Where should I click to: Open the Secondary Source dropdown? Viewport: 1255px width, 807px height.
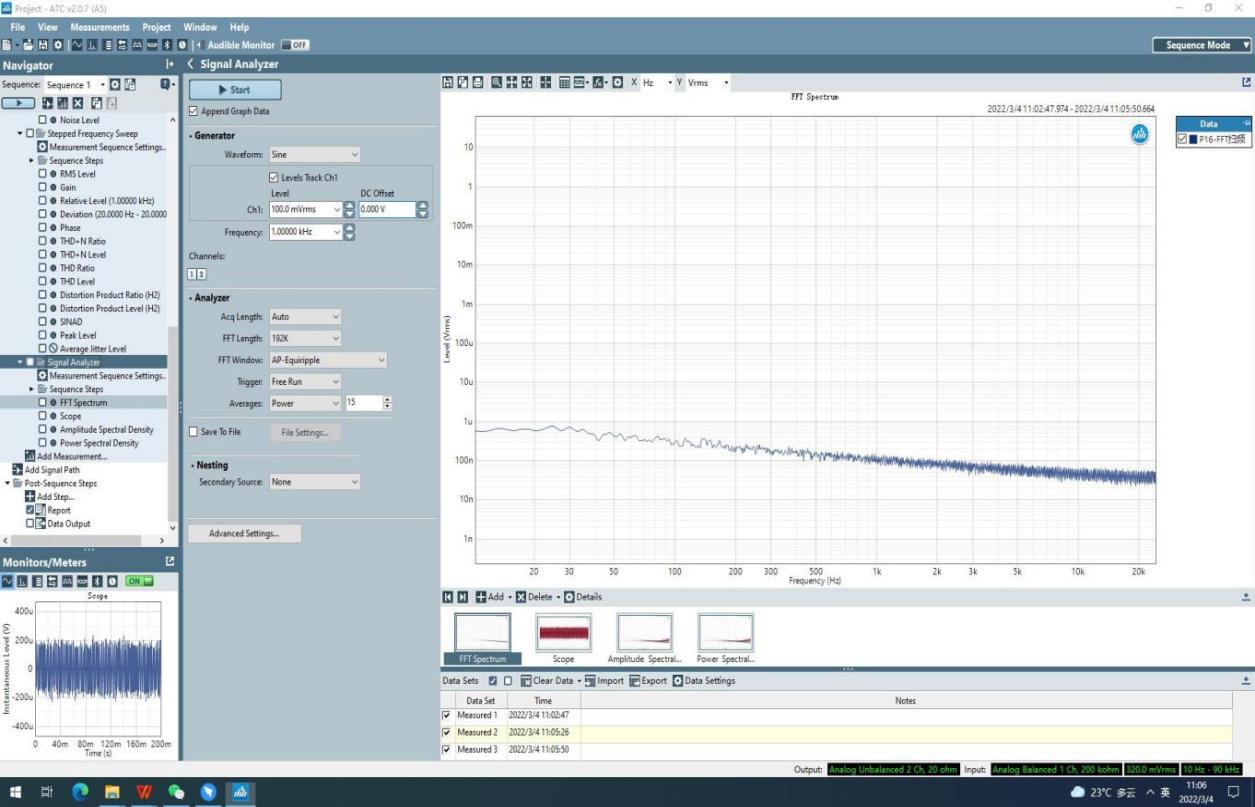[x=315, y=482]
